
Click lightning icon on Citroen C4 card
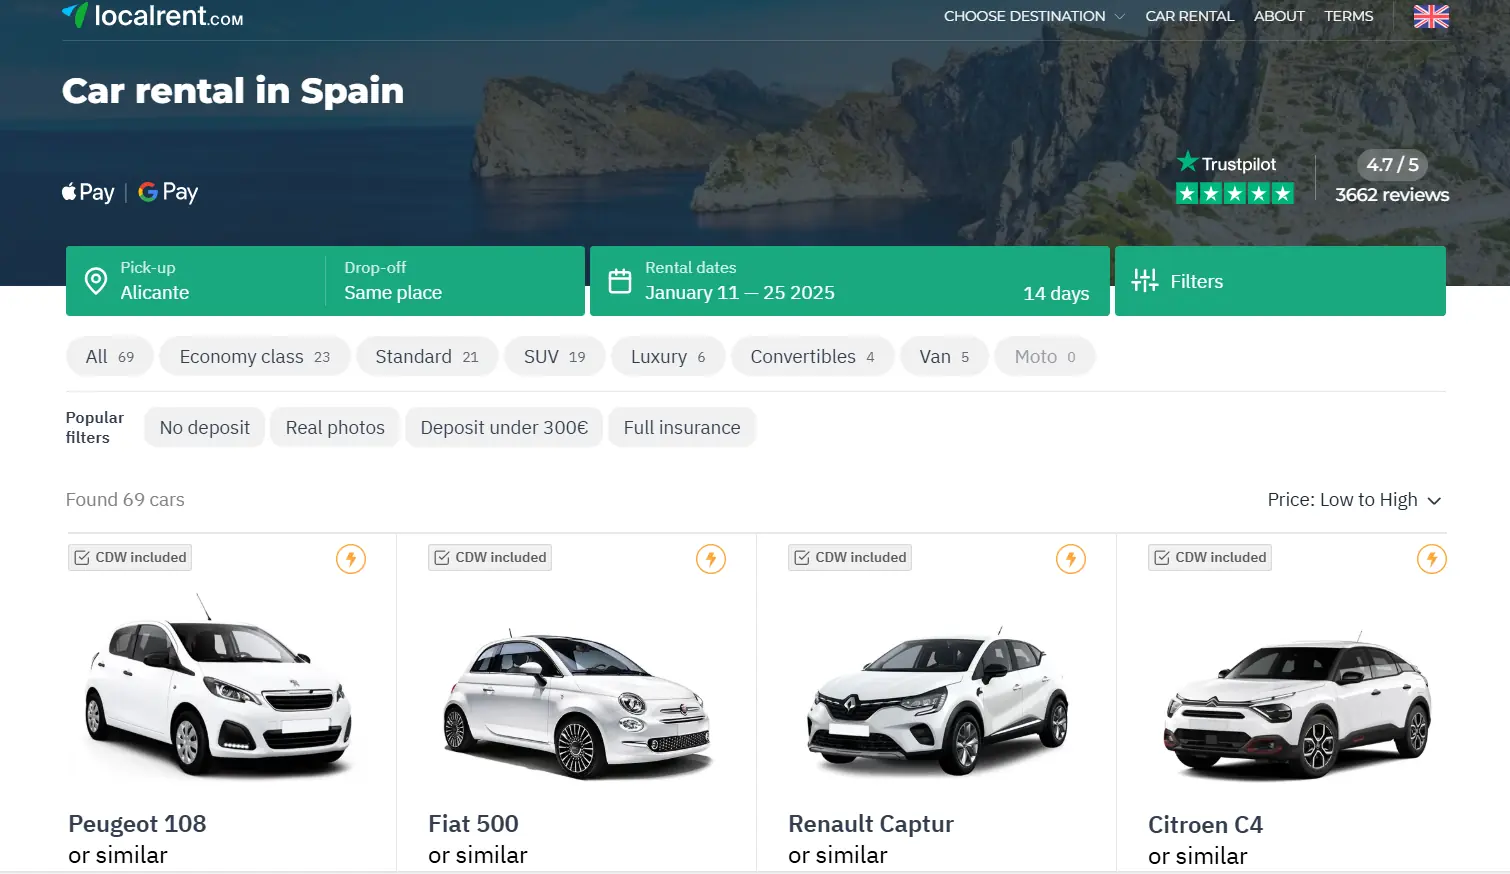coord(1432,559)
